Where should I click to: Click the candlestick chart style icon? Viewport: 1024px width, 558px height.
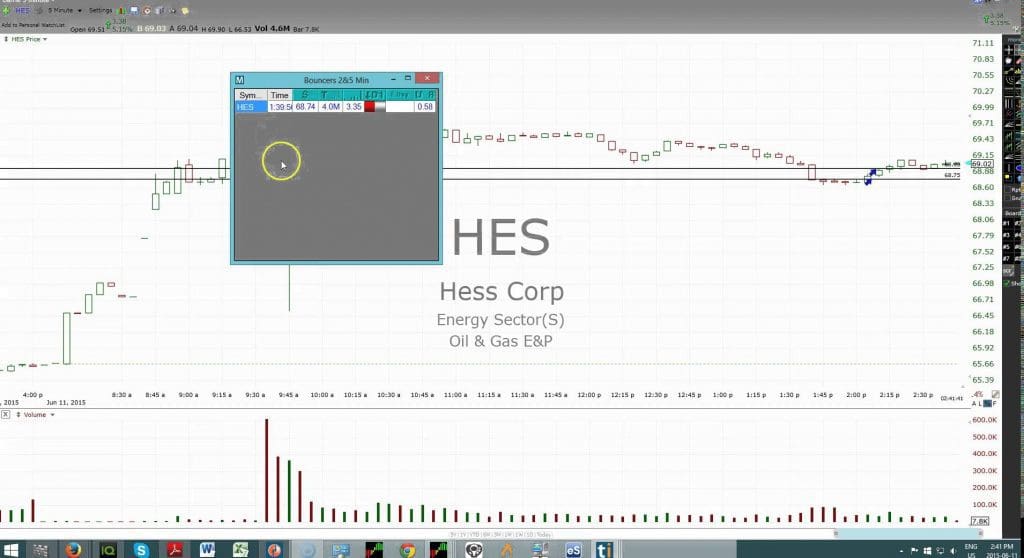121,11
